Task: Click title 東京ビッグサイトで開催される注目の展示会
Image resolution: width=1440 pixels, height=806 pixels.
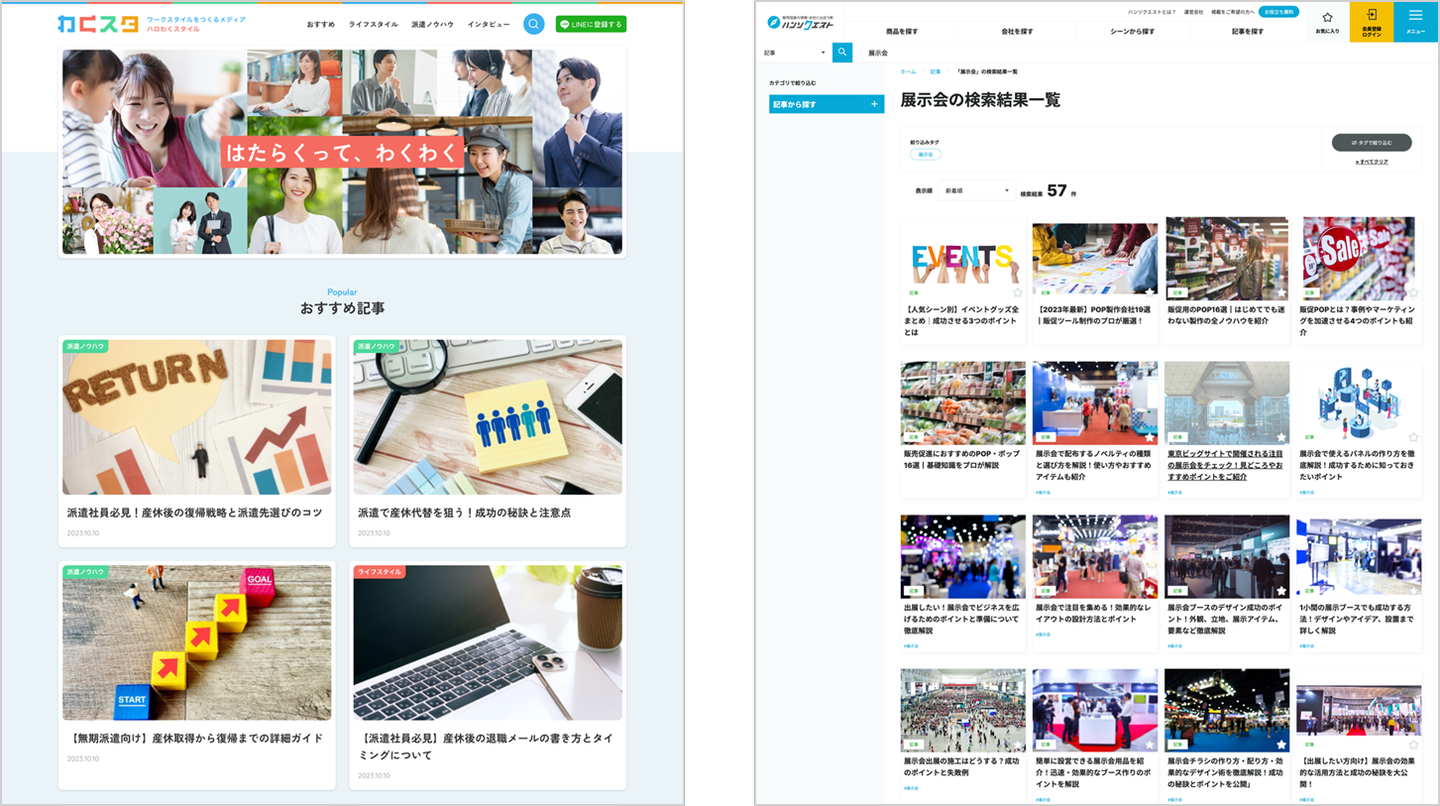Action: [x=1227, y=464]
